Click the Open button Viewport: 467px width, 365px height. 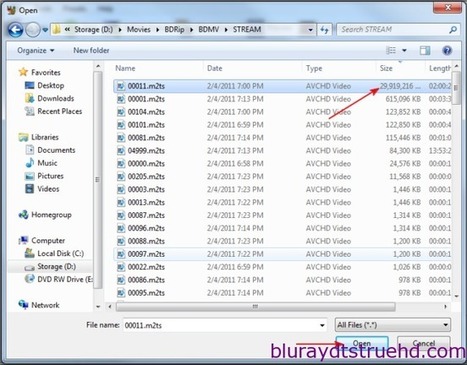[362, 343]
